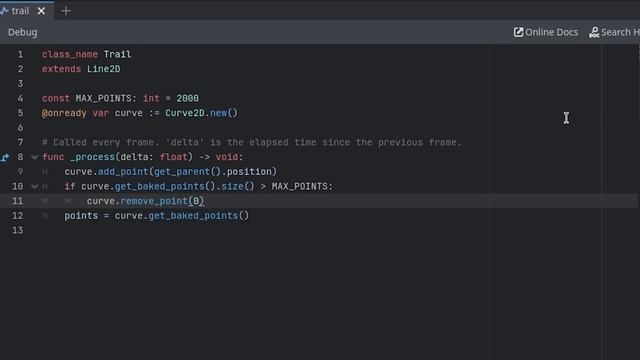
Task: Open the Debug menu
Action: pos(22,32)
